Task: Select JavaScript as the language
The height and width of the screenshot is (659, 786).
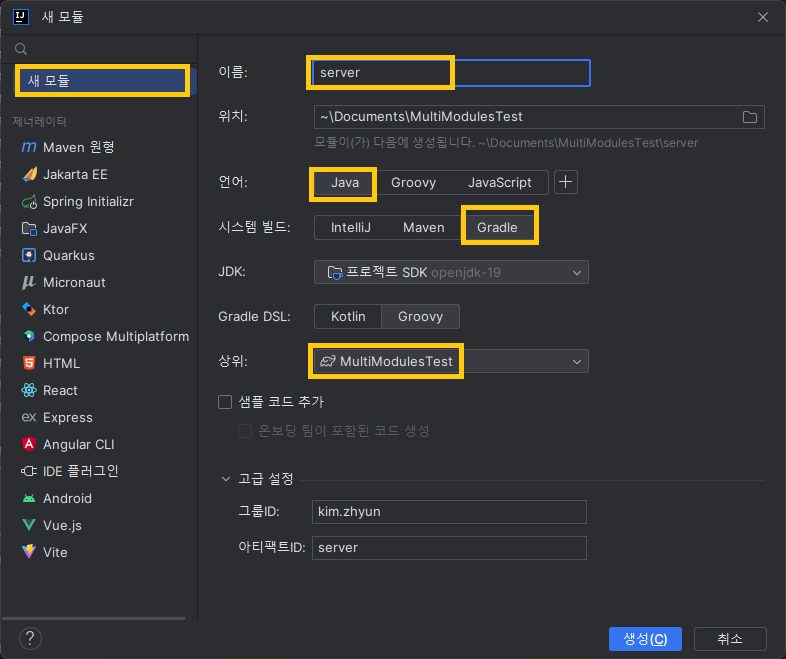Action: (499, 182)
